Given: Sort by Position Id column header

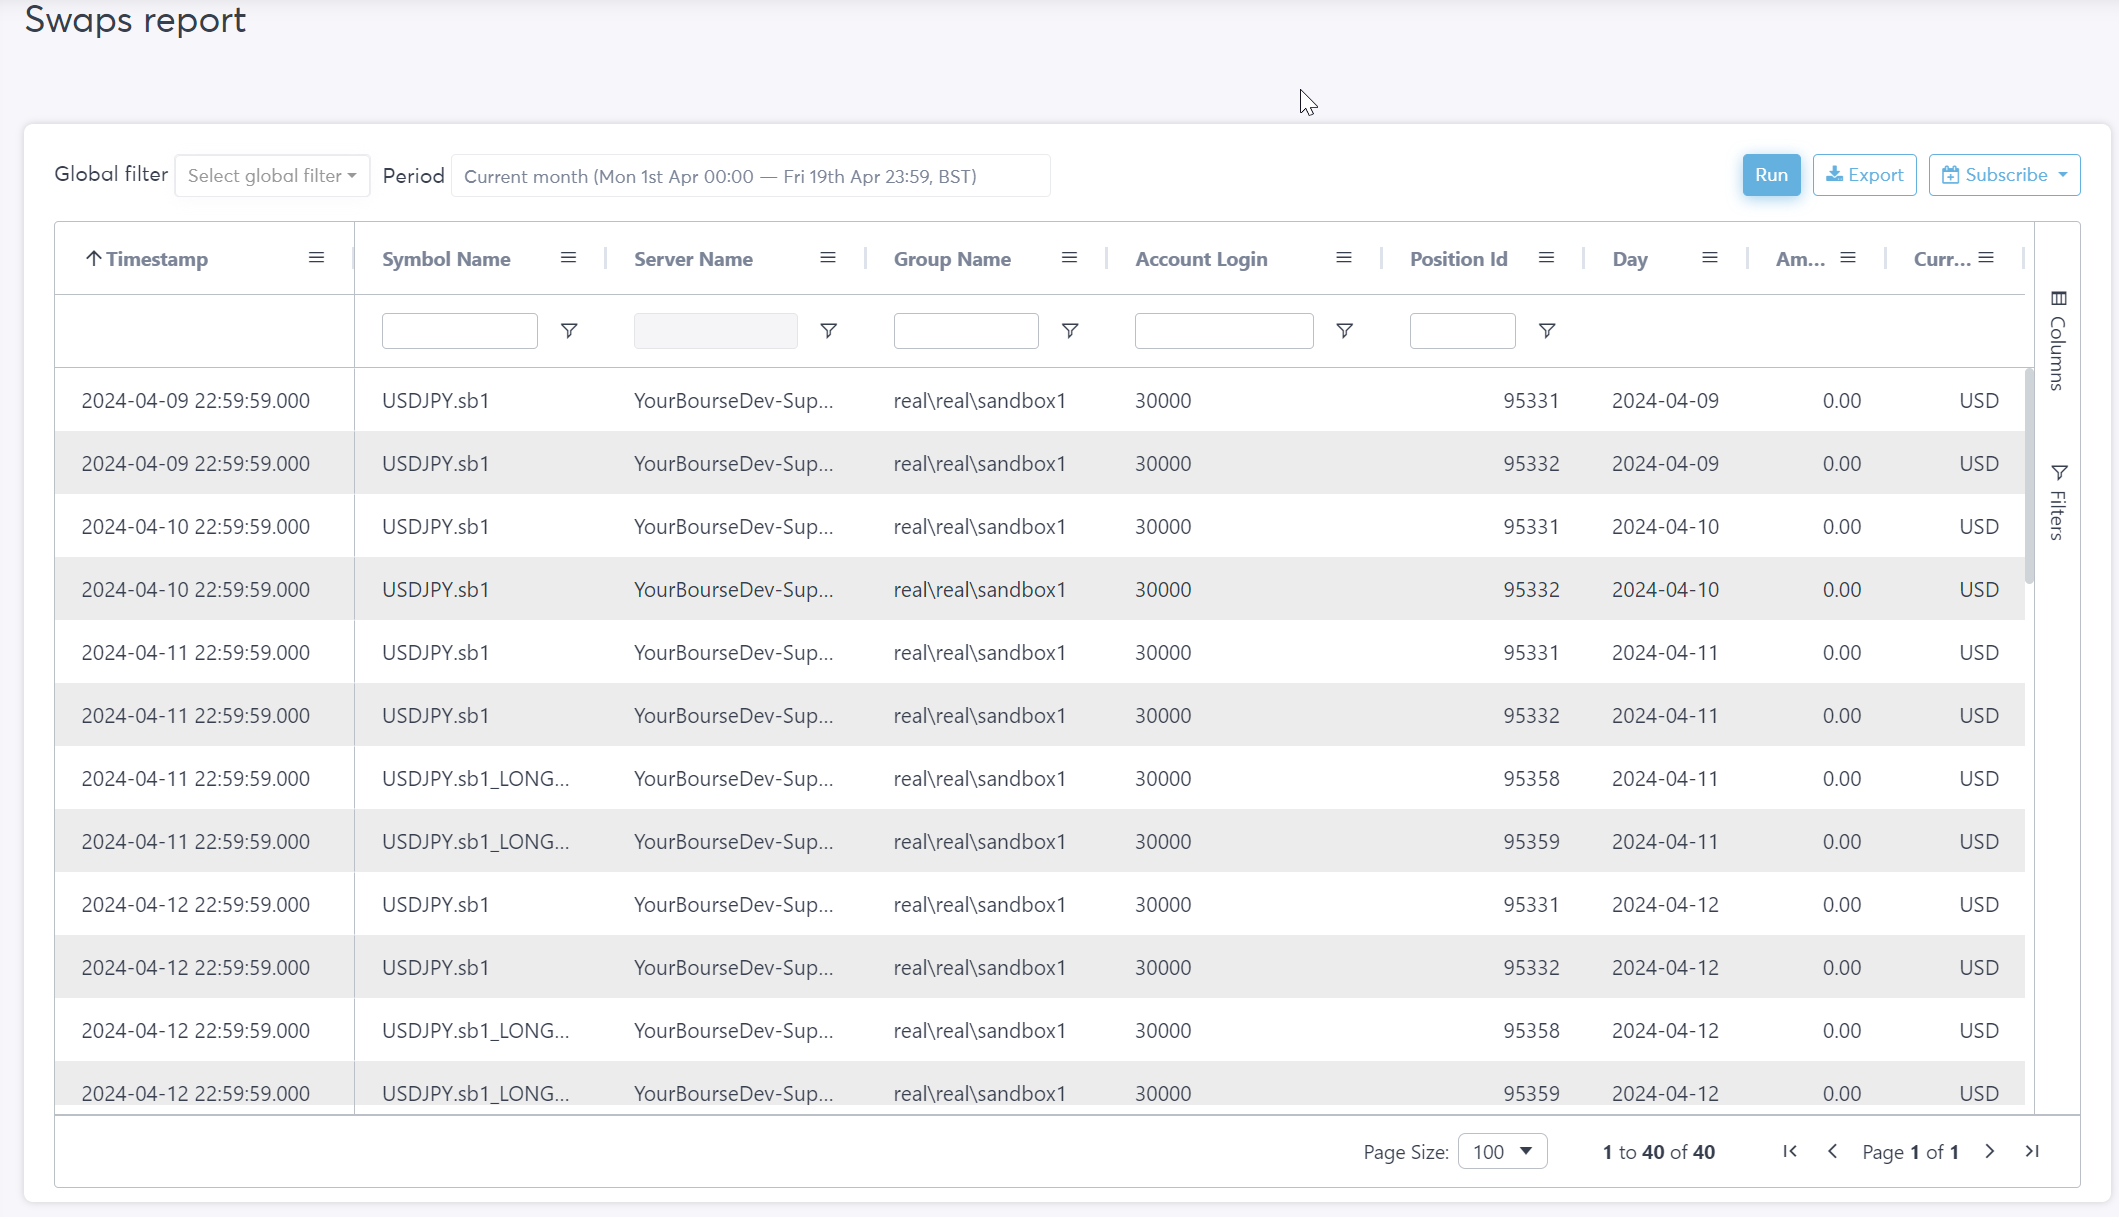Looking at the screenshot, I should [x=1458, y=259].
